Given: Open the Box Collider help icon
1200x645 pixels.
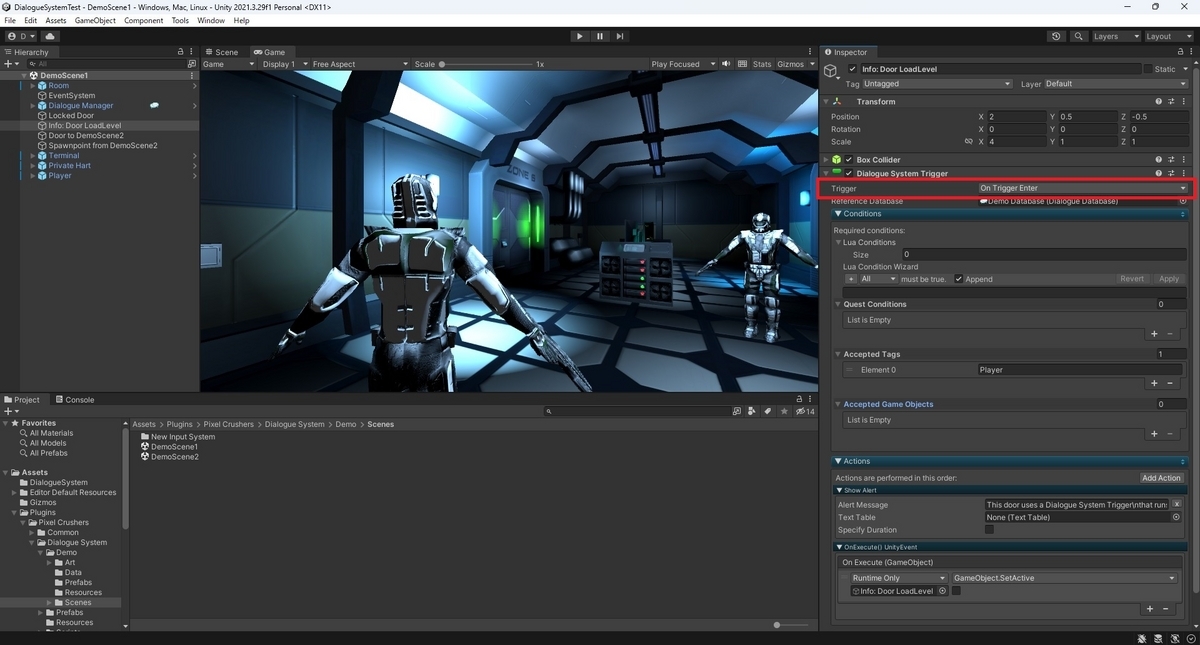Looking at the screenshot, I should (x=1159, y=160).
